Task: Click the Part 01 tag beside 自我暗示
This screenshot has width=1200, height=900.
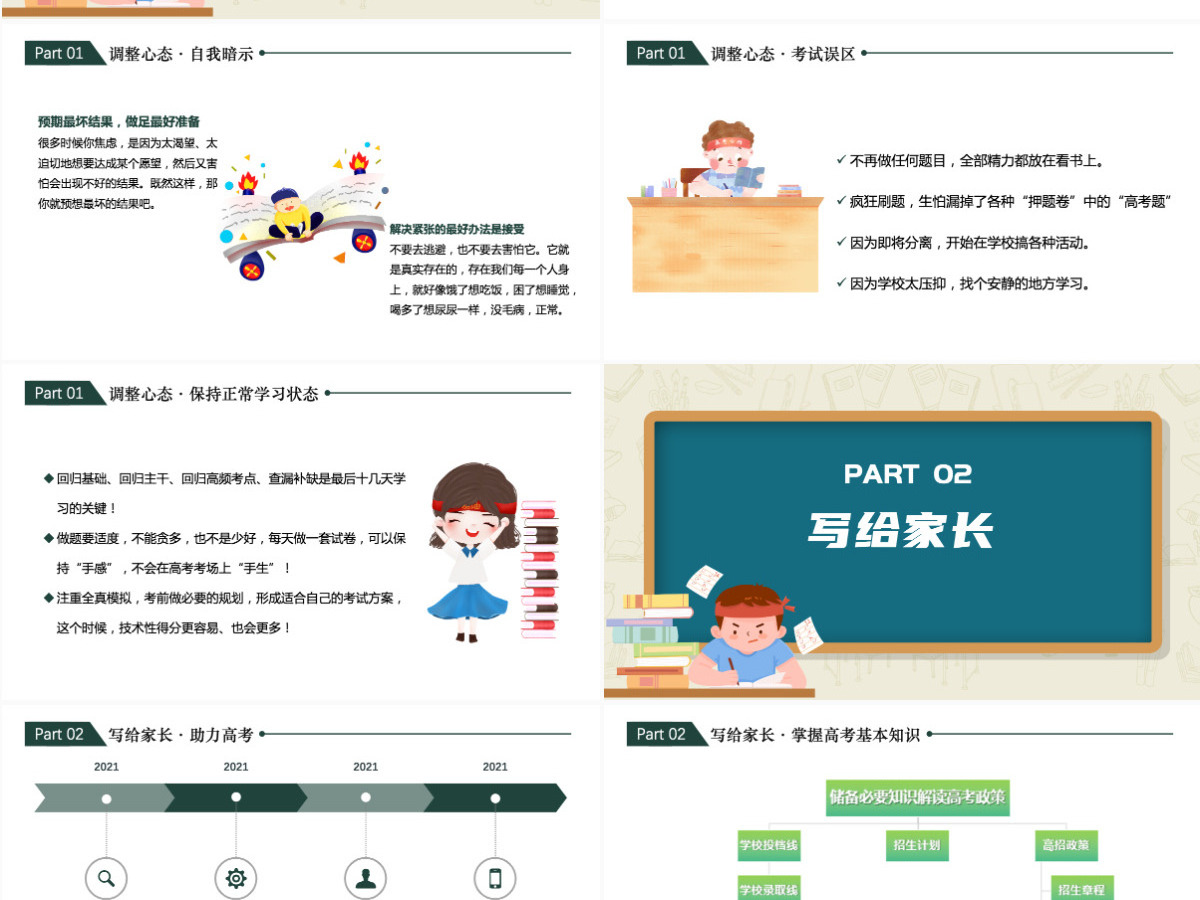Action: pyautogui.click(x=65, y=53)
